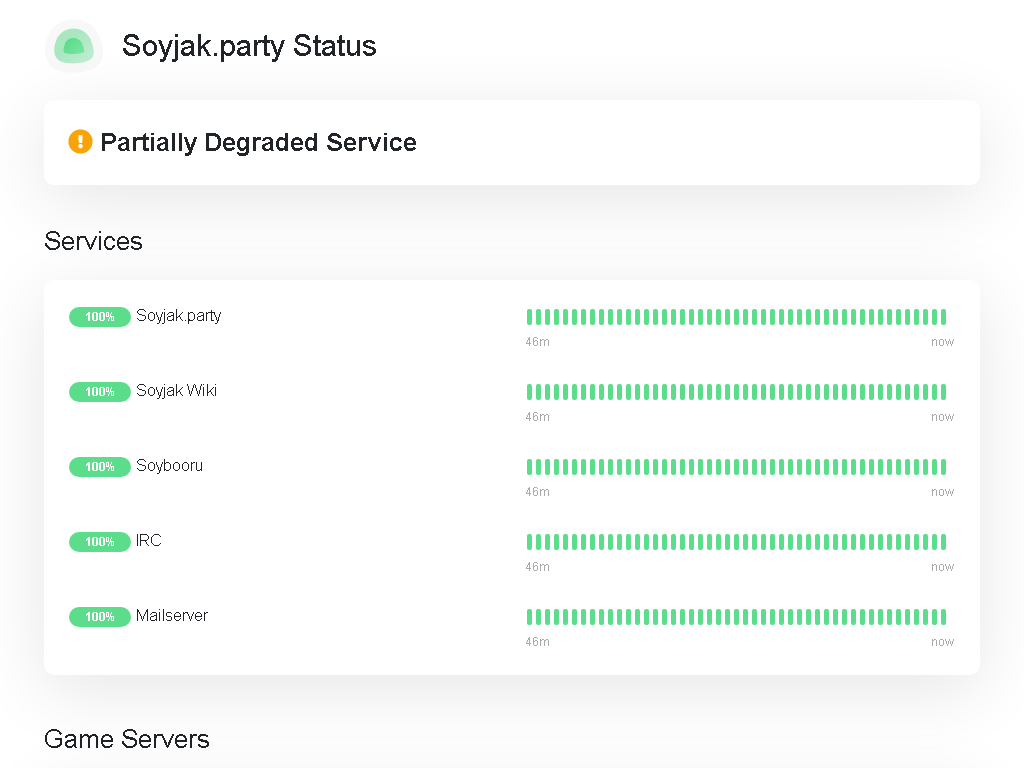Open the Soyjak Wiki service name
The width and height of the screenshot is (1024, 768).
click(x=176, y=391)
